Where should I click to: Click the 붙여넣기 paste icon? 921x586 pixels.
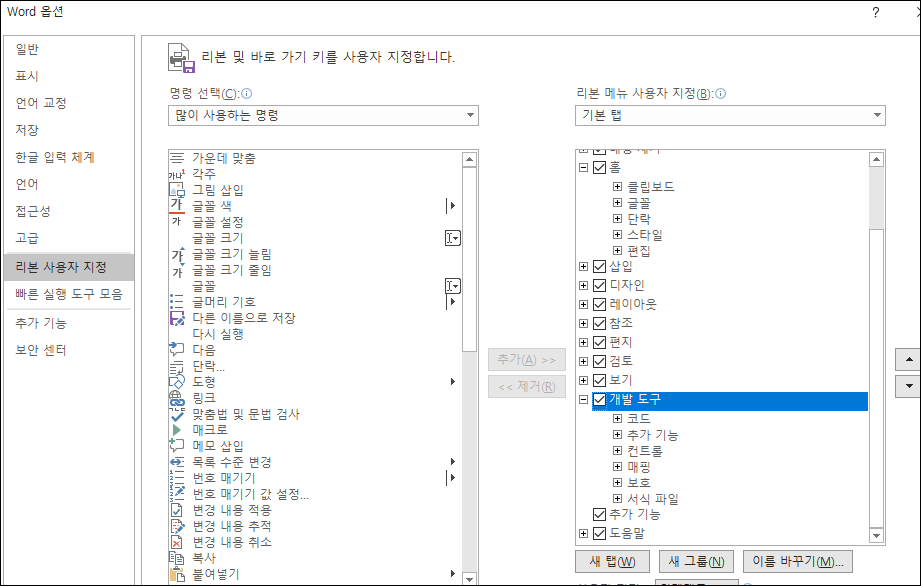tap(177, 574)
